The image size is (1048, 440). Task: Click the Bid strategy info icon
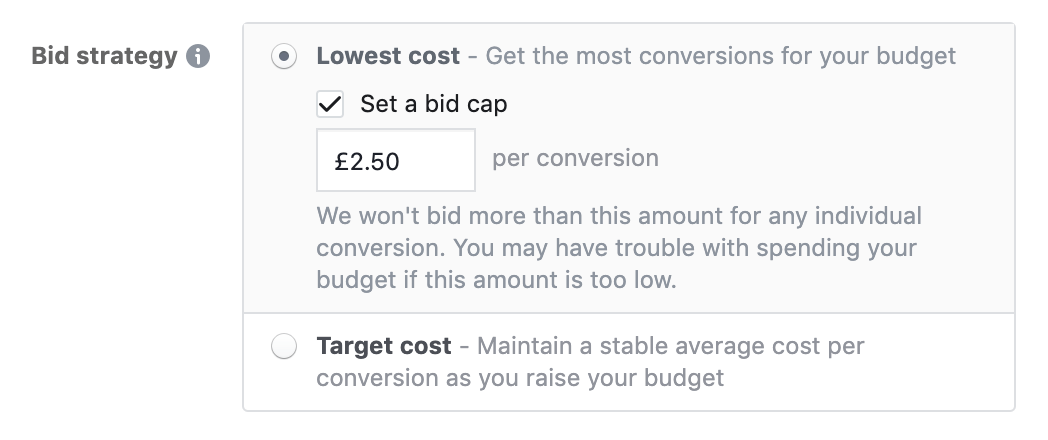click(x=198, y=56)
